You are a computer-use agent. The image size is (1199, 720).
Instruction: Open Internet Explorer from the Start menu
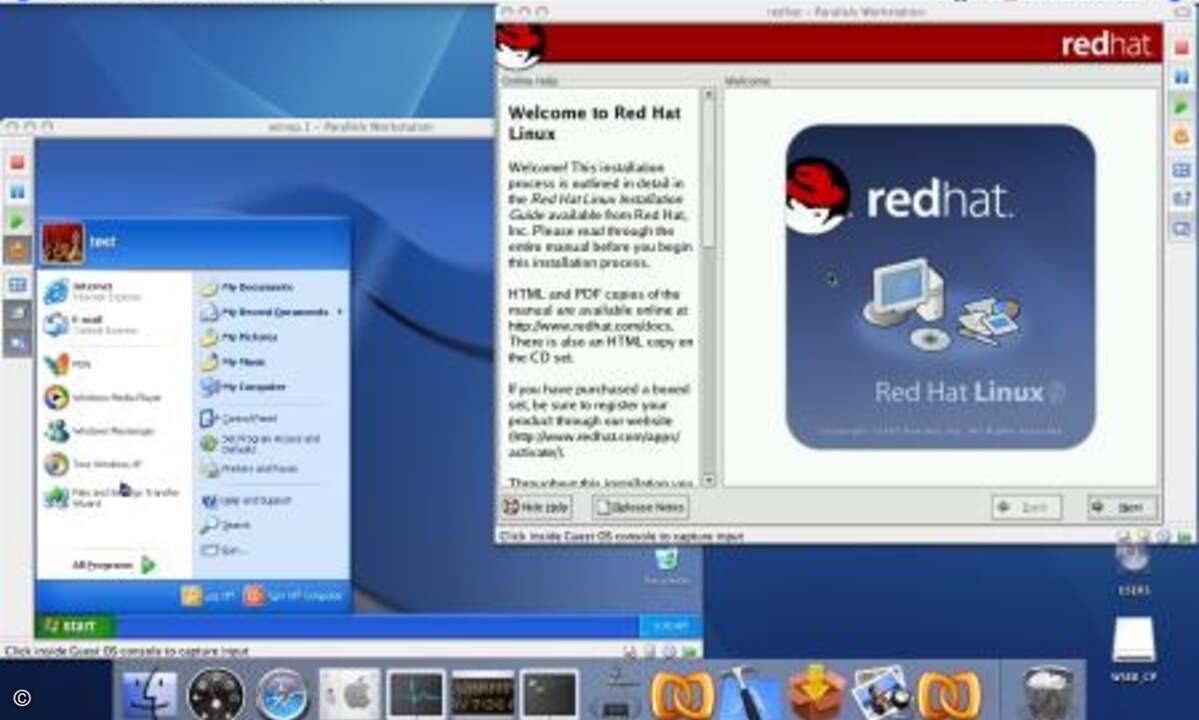click(90, 291)
